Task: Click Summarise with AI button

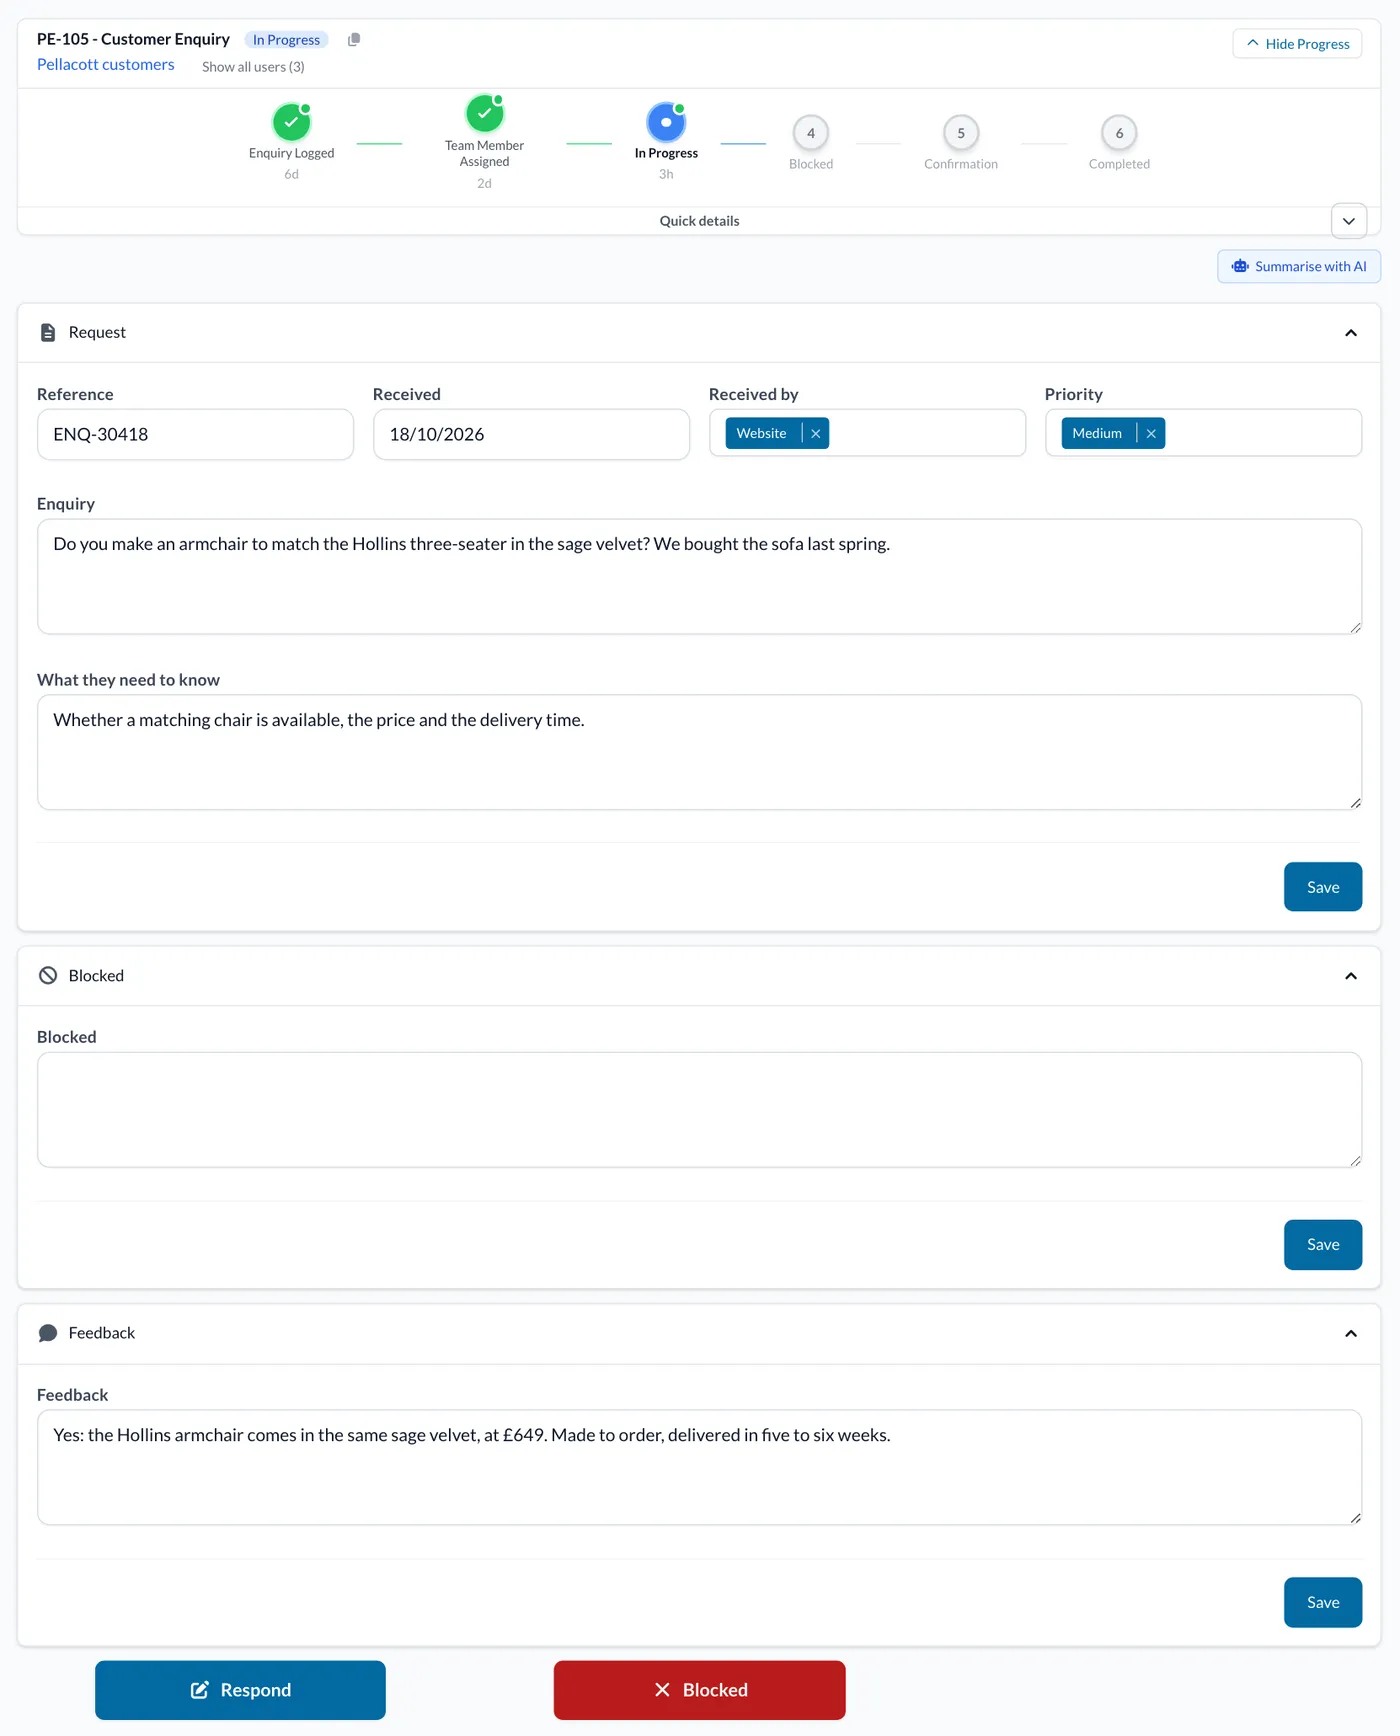Action: pos(1299,266)
